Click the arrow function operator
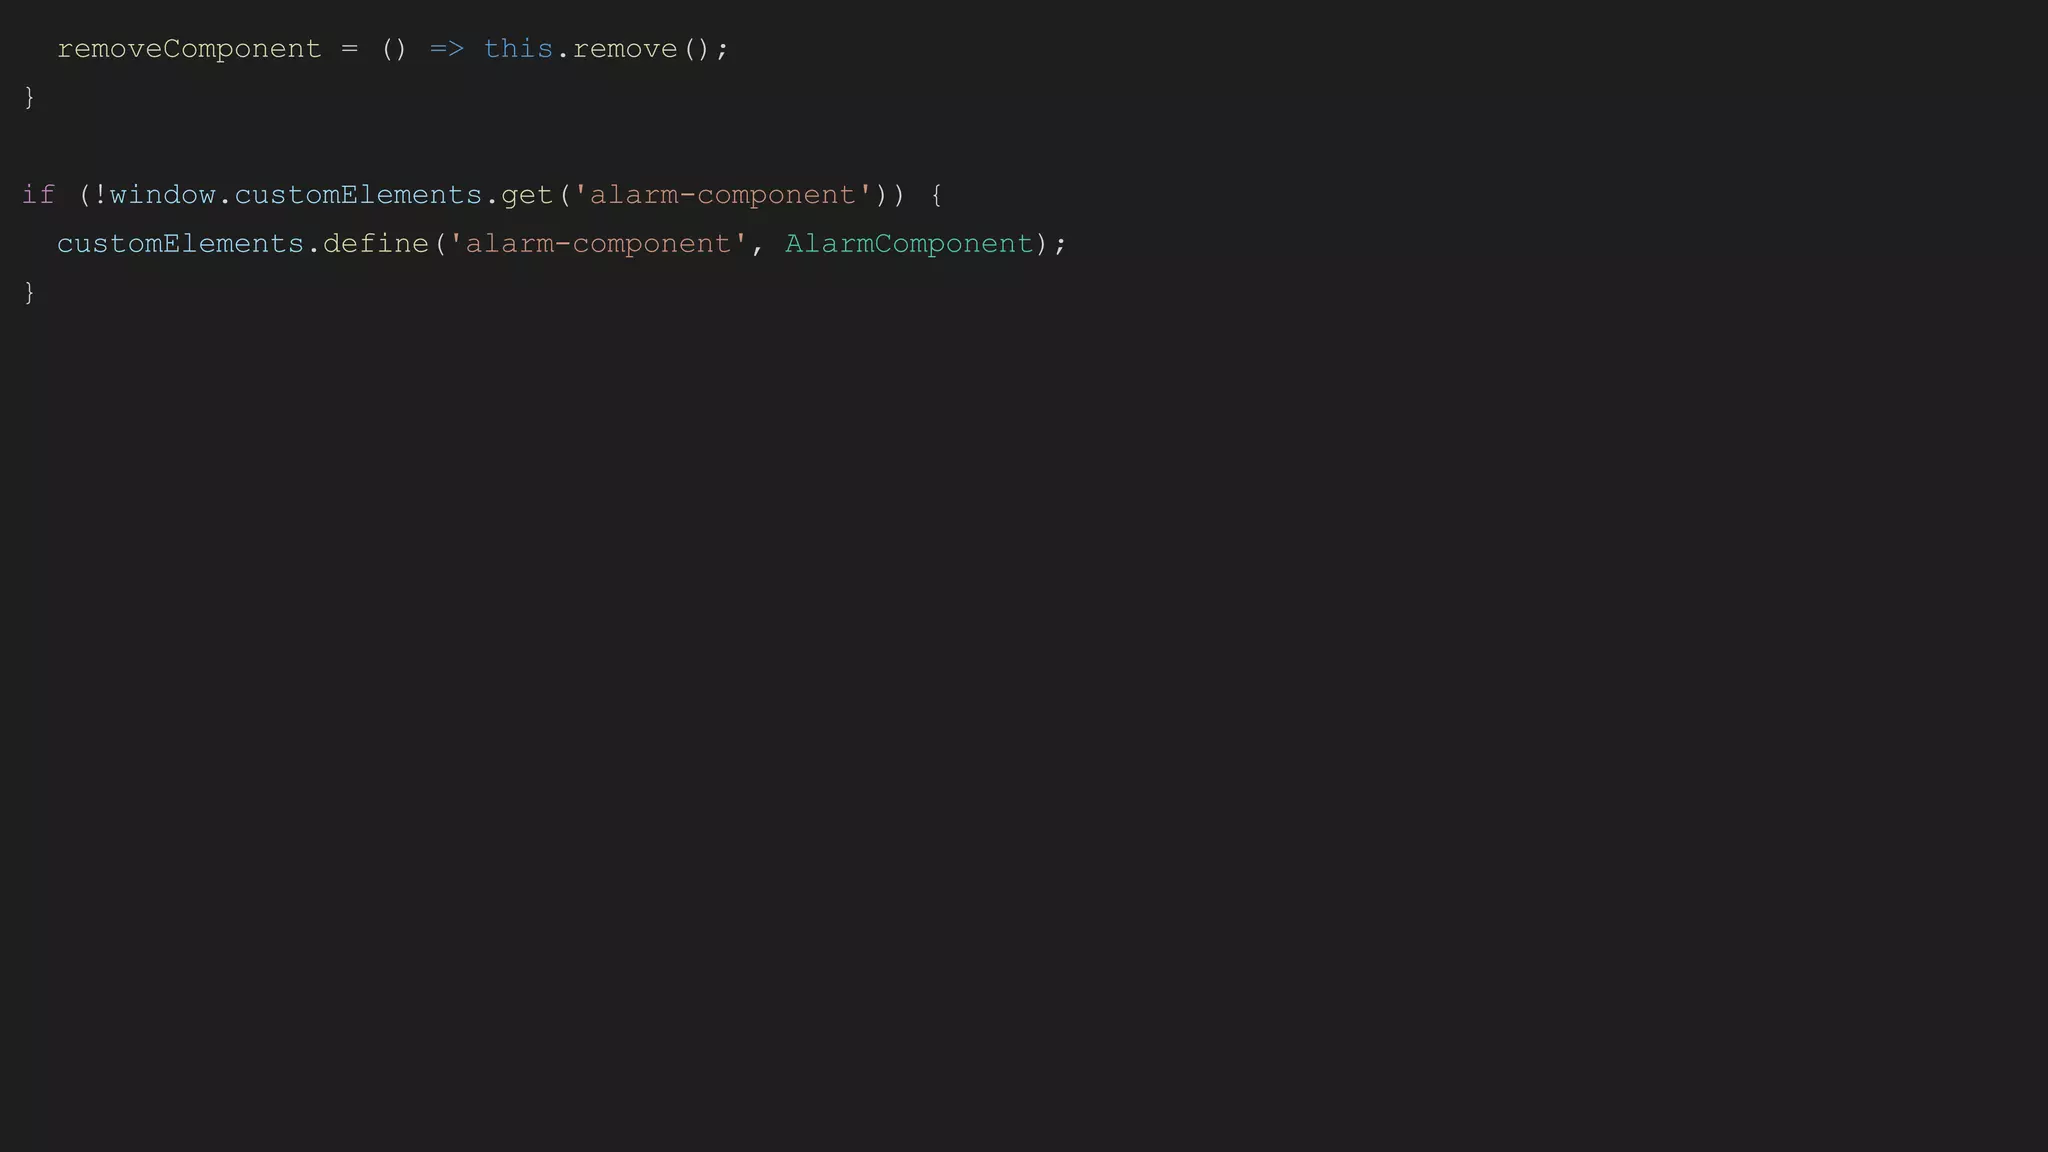 pos(447,49)
